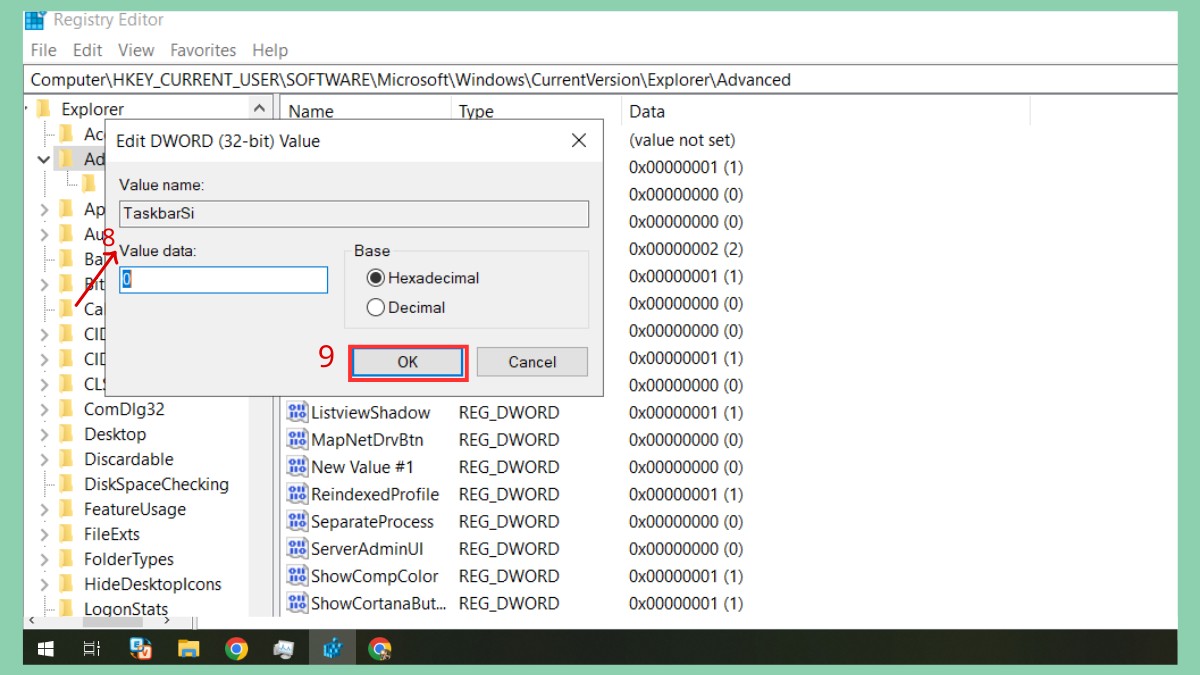Screen dimensions: 1200x675
Task: Expand the FileExts tree node
Action: (42, 534)
